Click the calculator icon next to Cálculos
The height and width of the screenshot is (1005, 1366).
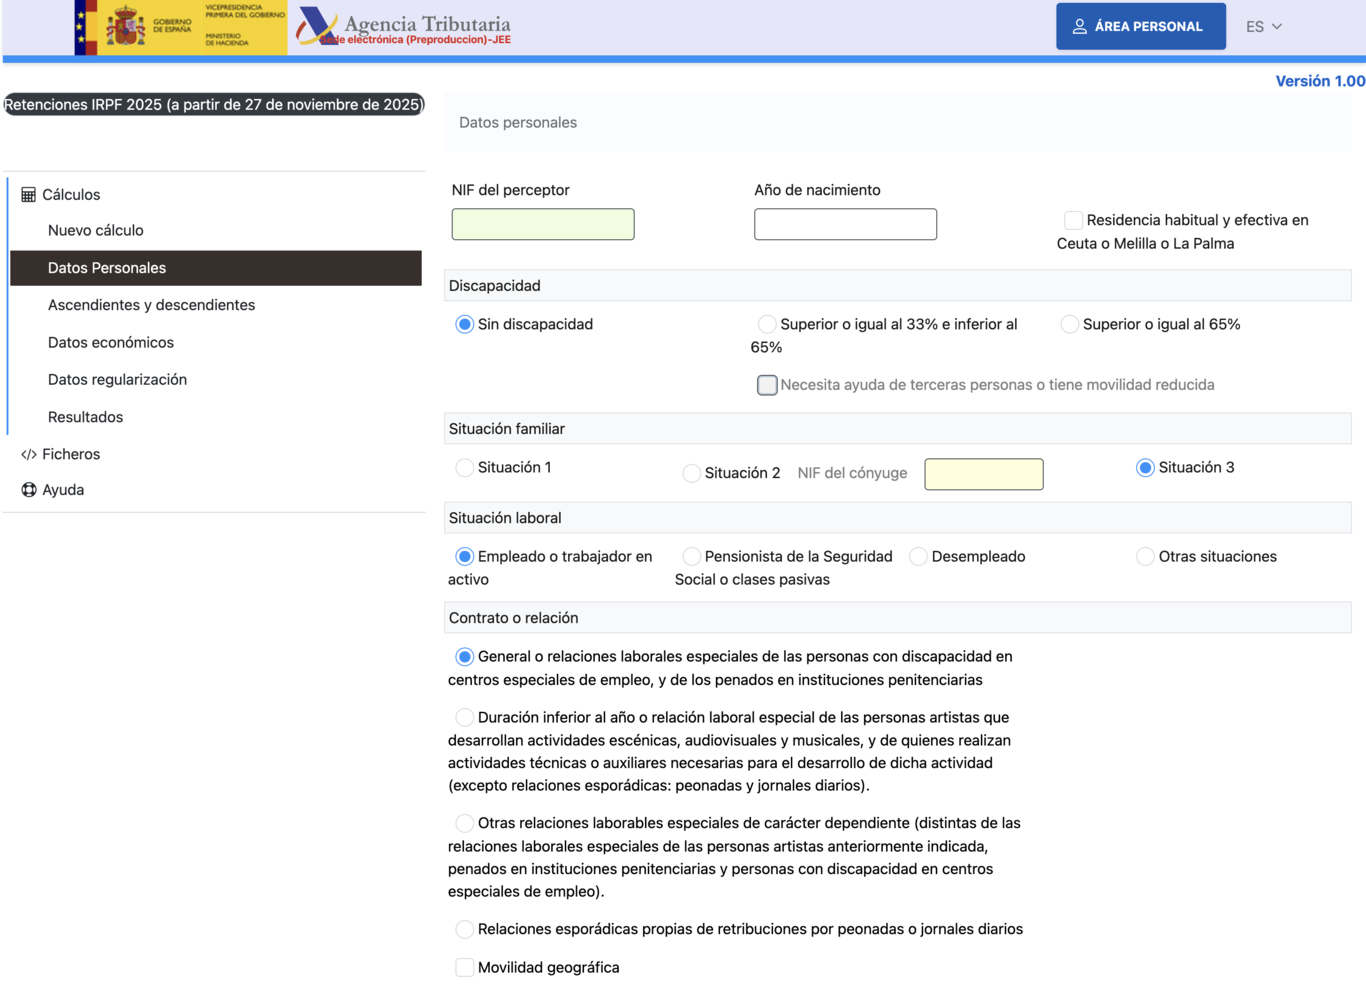point(29,194)
